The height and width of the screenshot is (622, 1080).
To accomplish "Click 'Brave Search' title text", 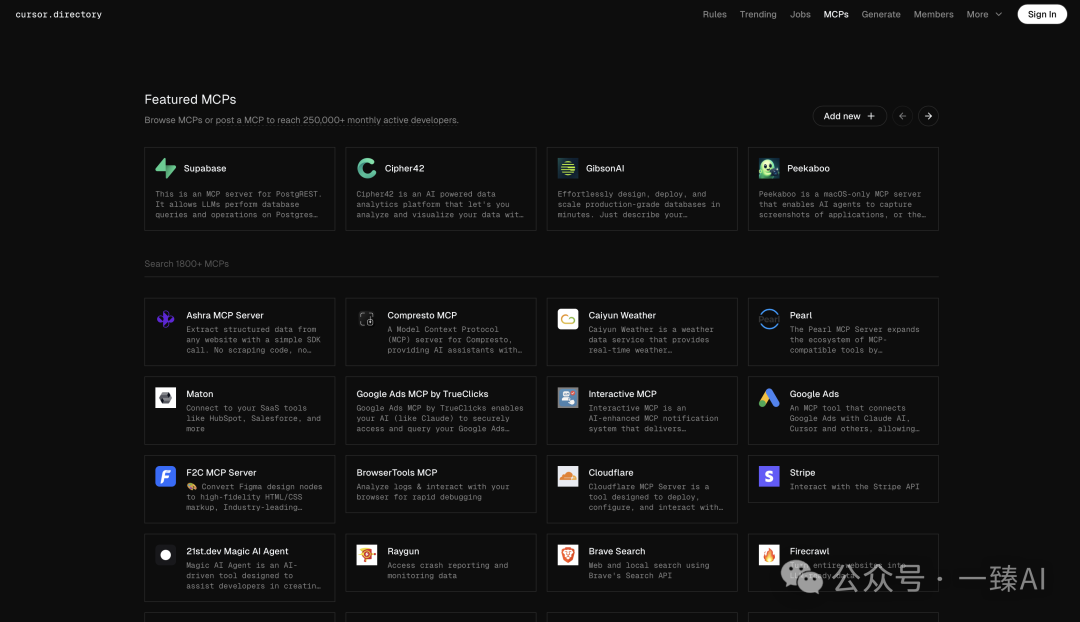I will coord(616,551).
